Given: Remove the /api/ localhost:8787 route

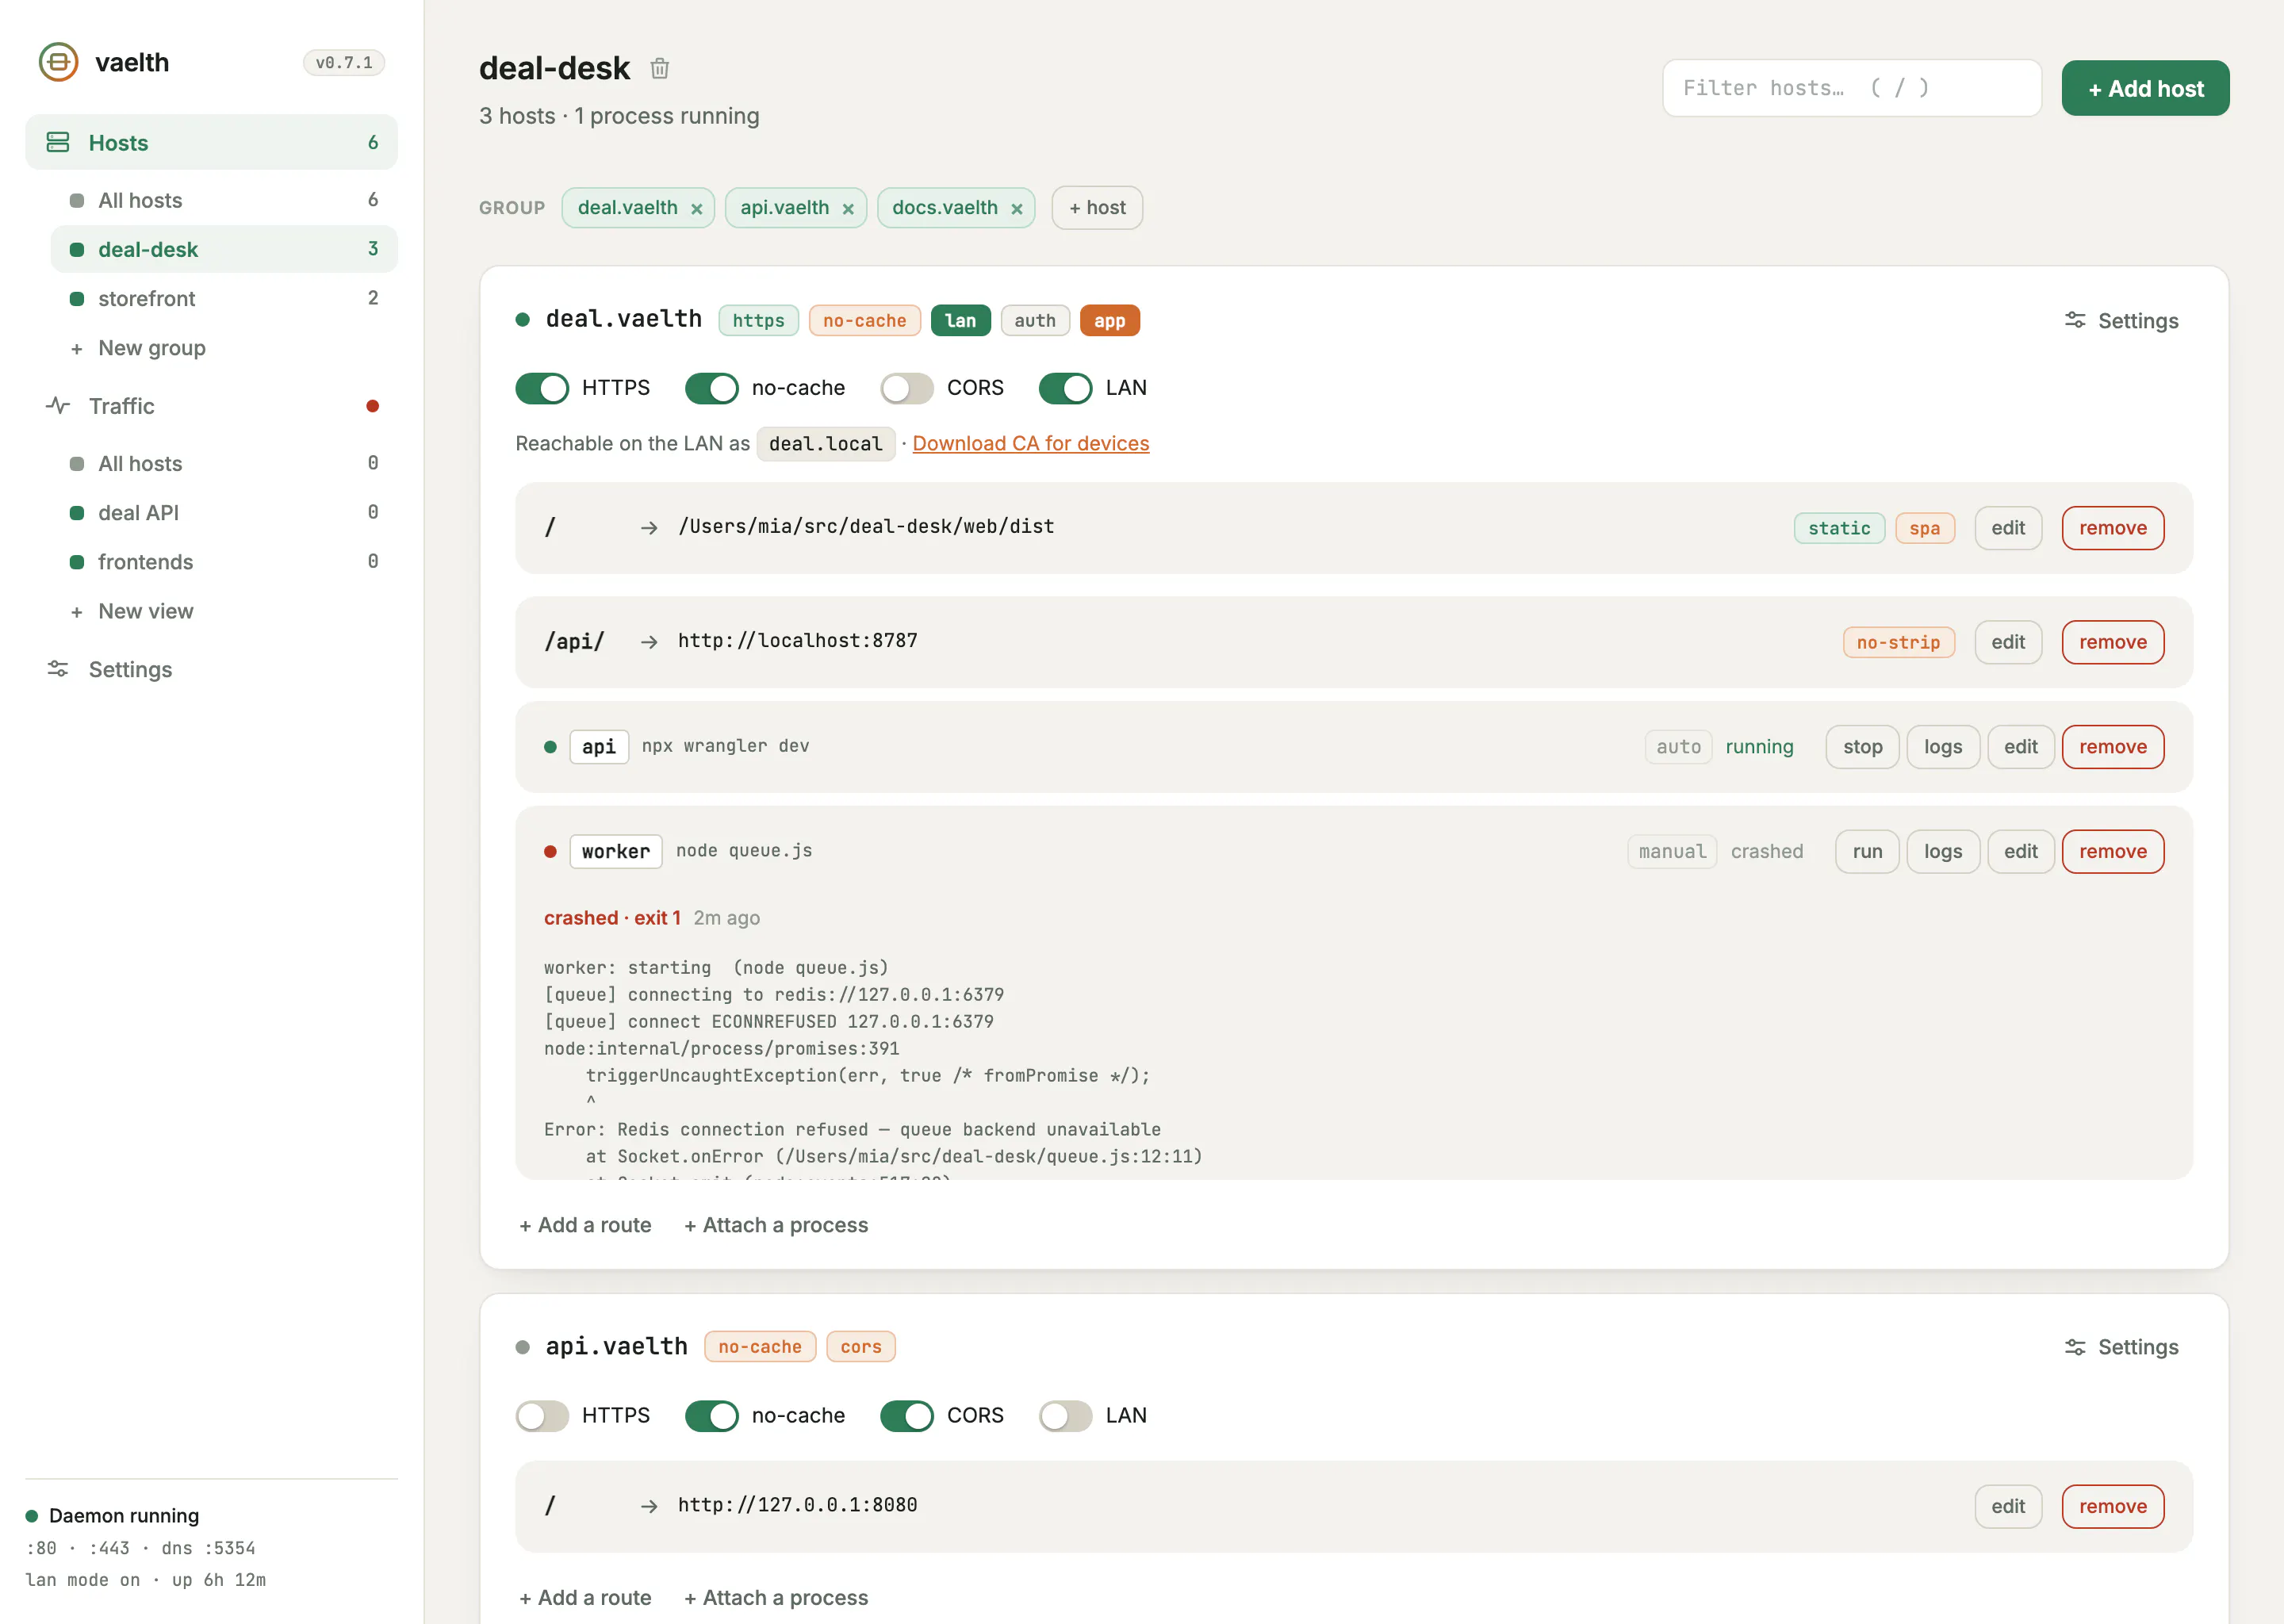Looking at the screenshot, I should 2113,642.
